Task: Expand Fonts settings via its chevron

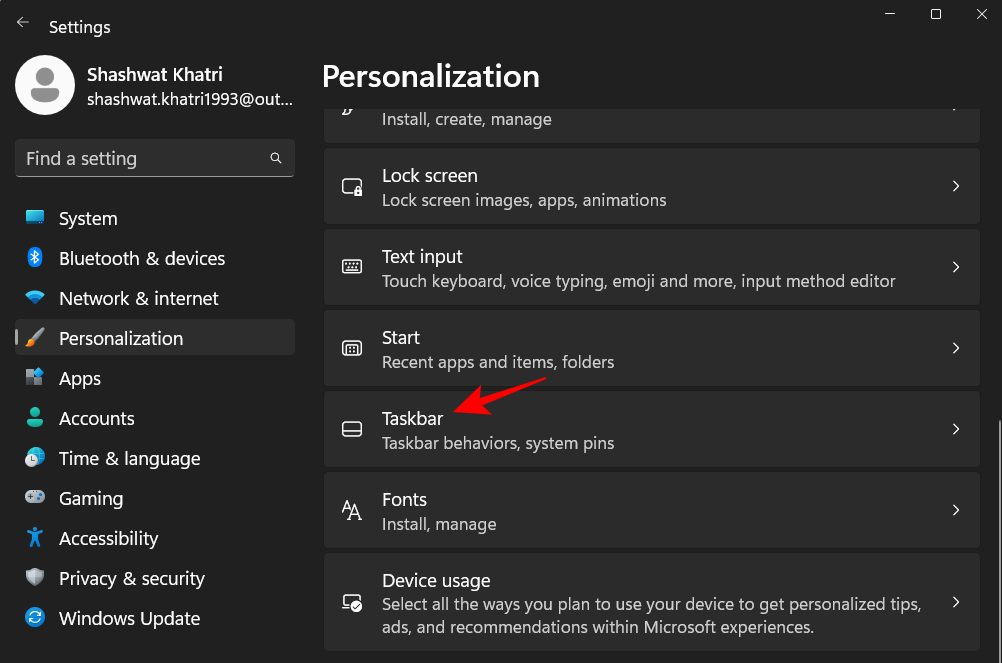Action: (x=955, y=510)
